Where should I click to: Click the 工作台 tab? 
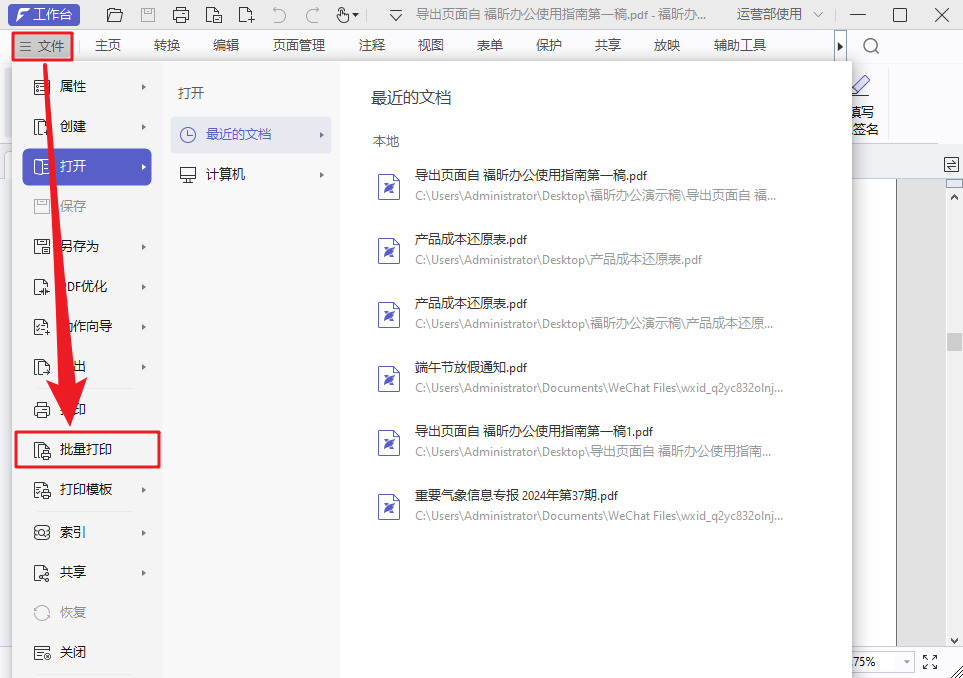43,13
